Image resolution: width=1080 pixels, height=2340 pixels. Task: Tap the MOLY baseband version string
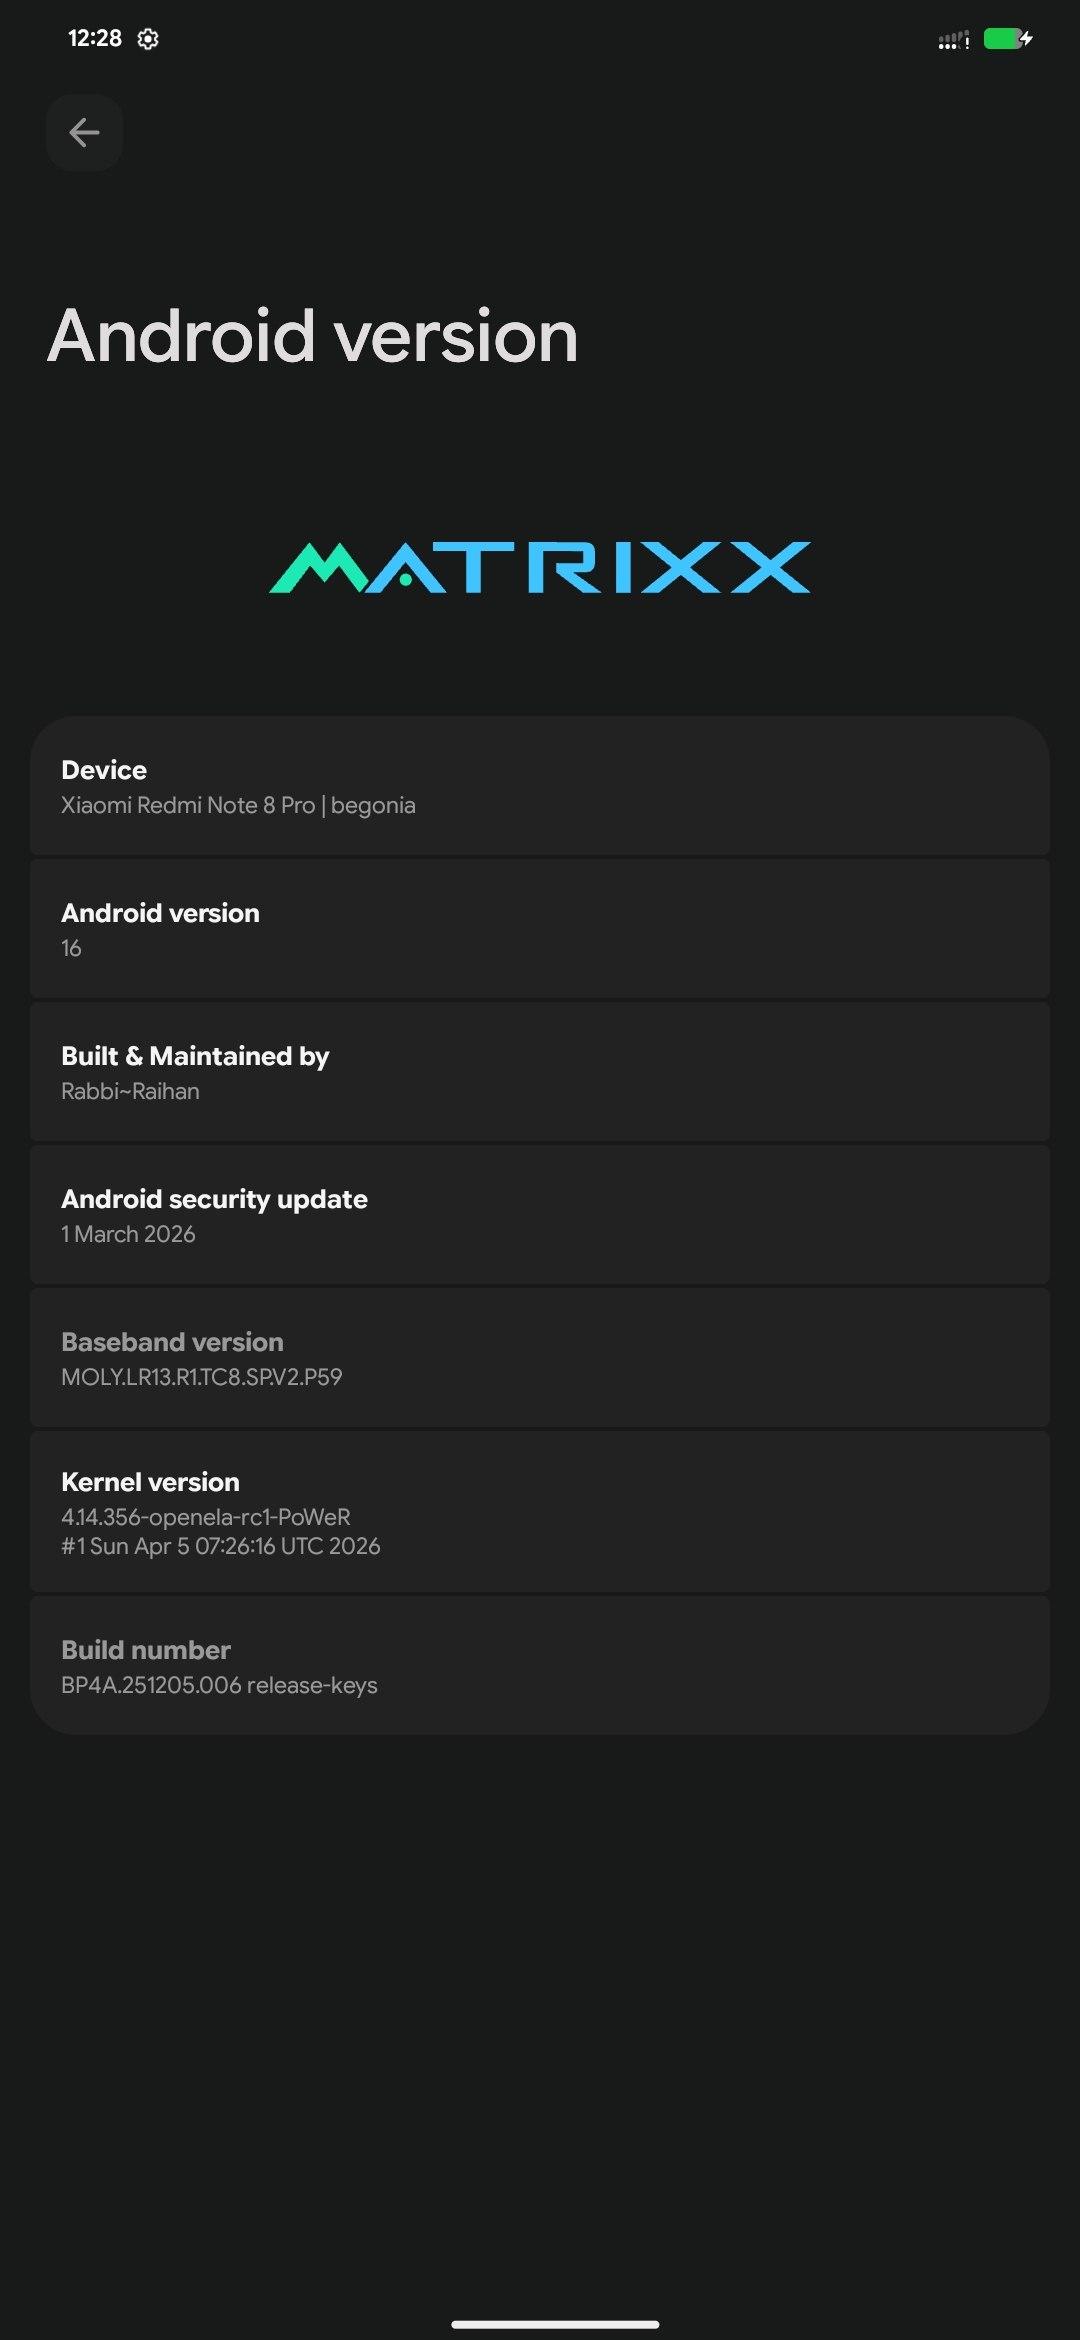click(202, 1377)
